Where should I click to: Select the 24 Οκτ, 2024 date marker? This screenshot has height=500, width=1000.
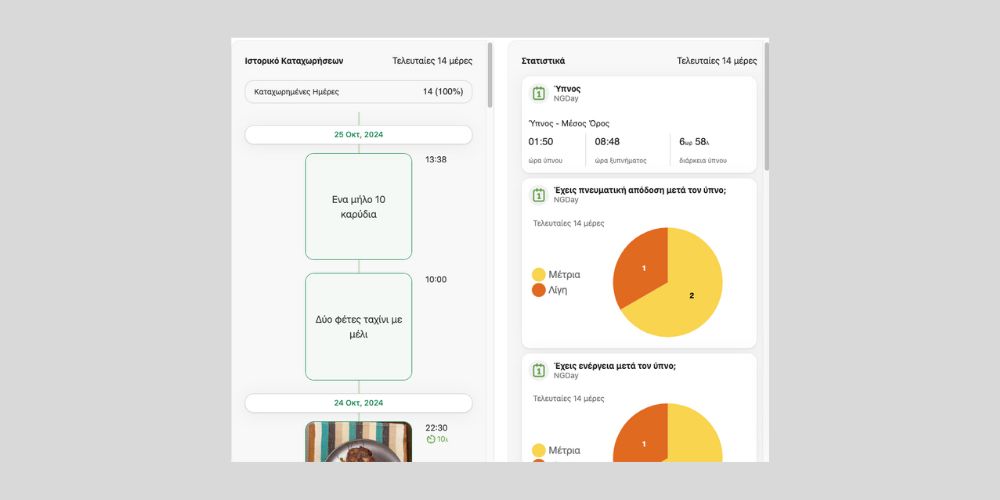(x=358, y=403)
